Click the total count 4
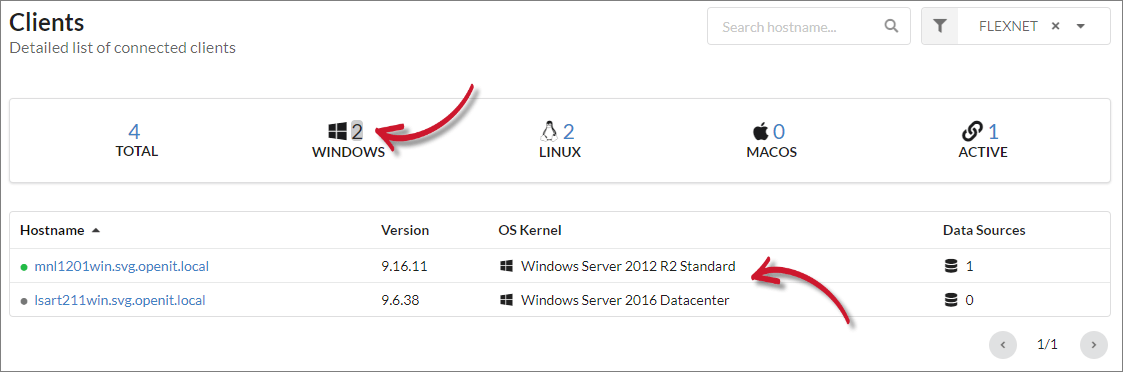The image size is (1123, 372). [134, 131]
